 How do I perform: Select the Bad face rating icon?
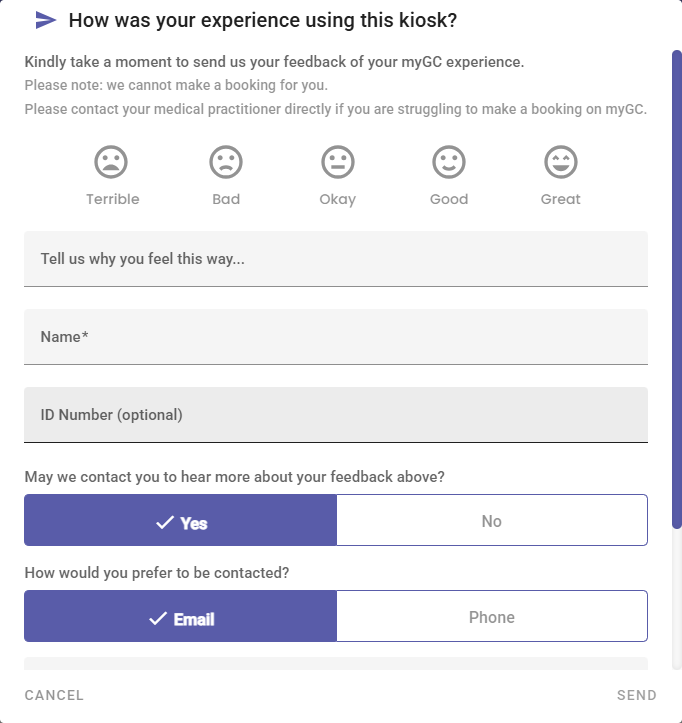[x=226, y=161]
